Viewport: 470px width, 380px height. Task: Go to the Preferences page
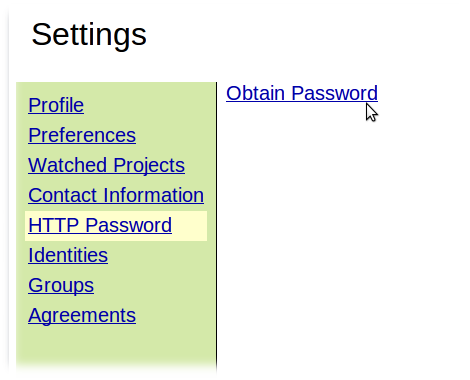pos(82,135)
